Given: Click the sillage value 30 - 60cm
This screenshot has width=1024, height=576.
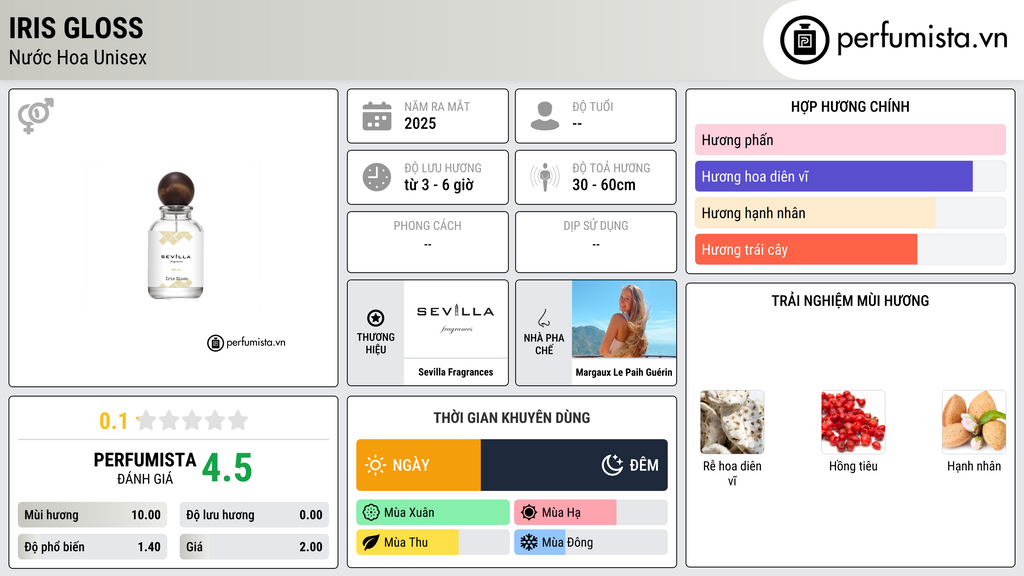Looking at the screenshot, I should pyautogui.click(x=604, y=185).
